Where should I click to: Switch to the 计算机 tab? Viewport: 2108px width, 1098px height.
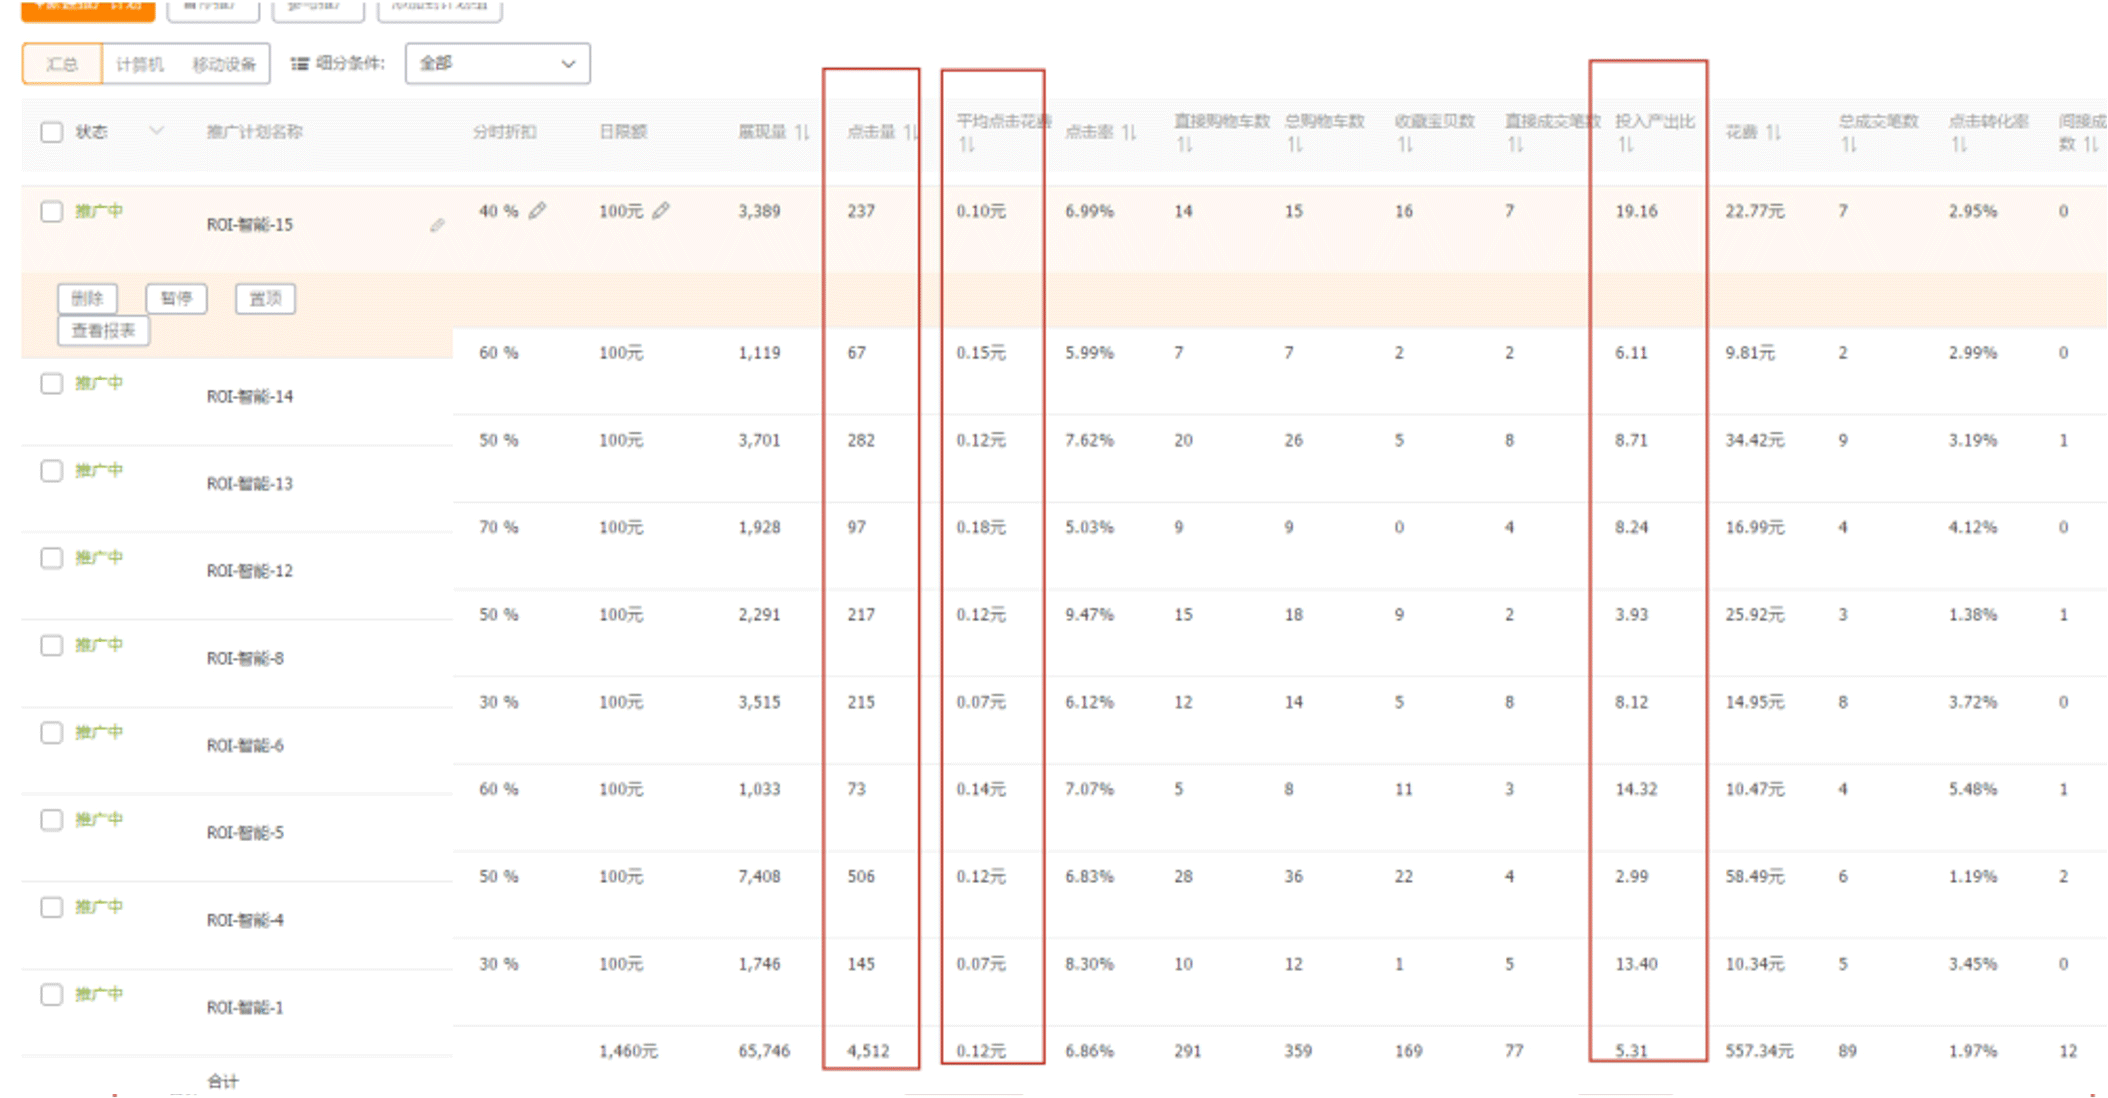click(139, 65)
